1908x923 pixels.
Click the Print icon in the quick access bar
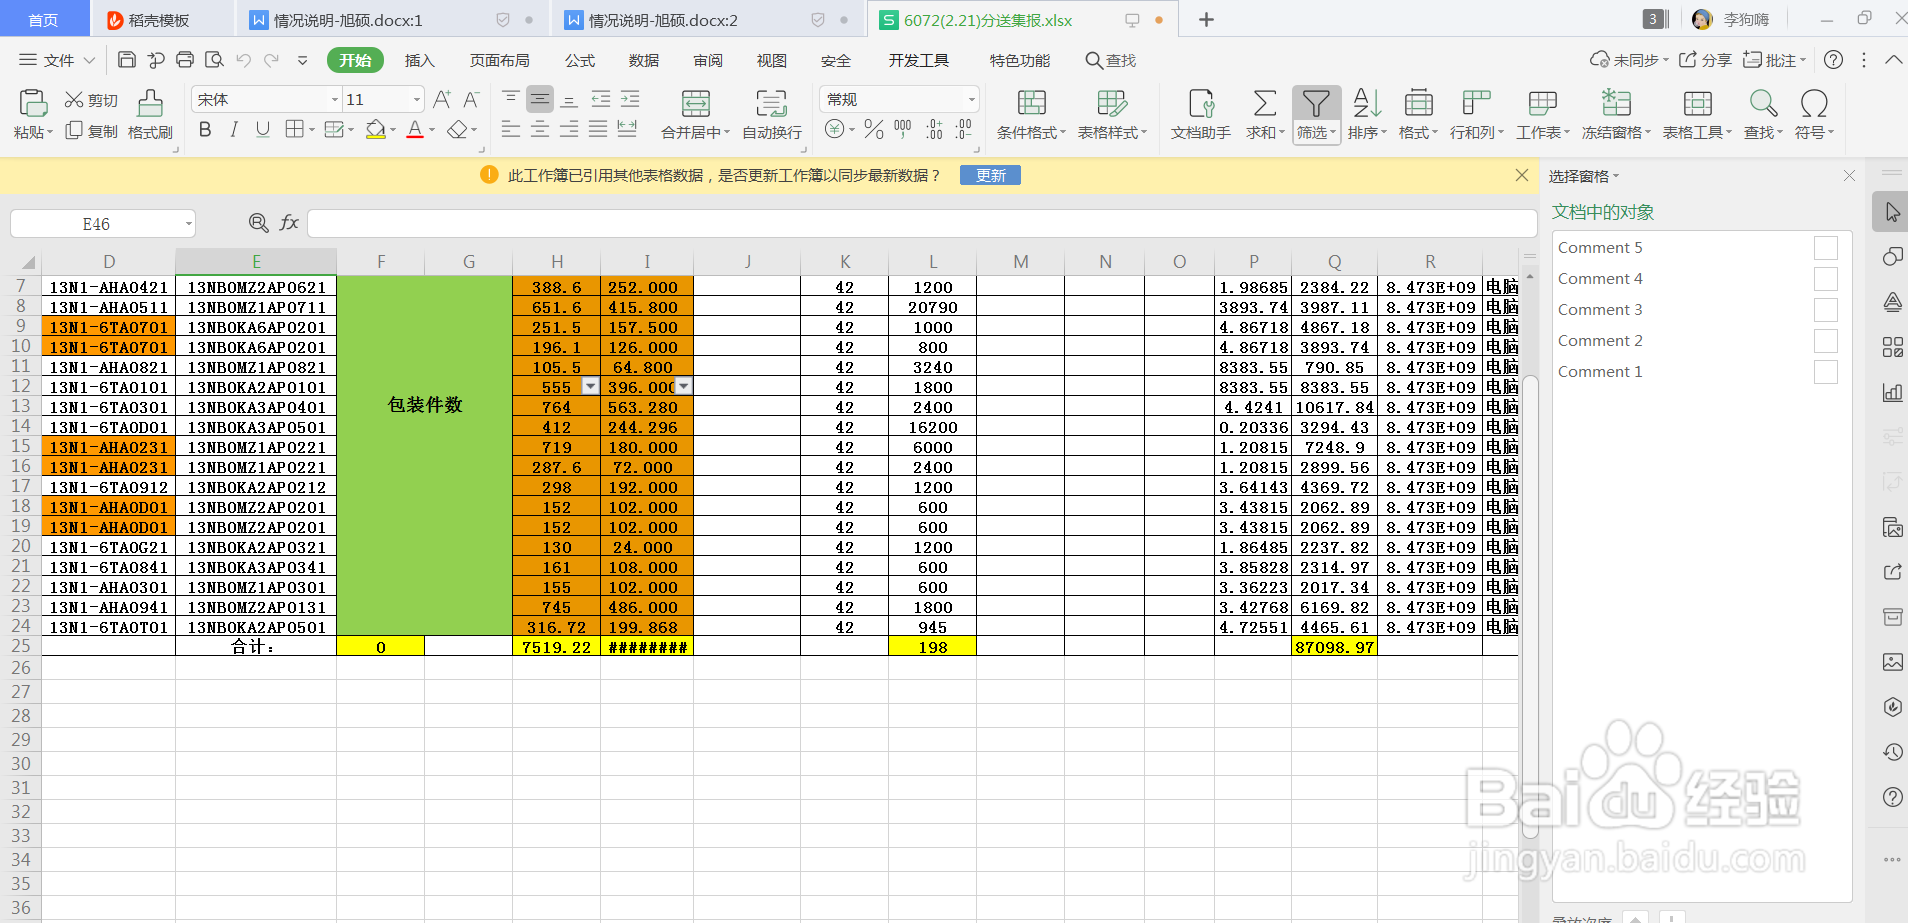pos(185,60)
